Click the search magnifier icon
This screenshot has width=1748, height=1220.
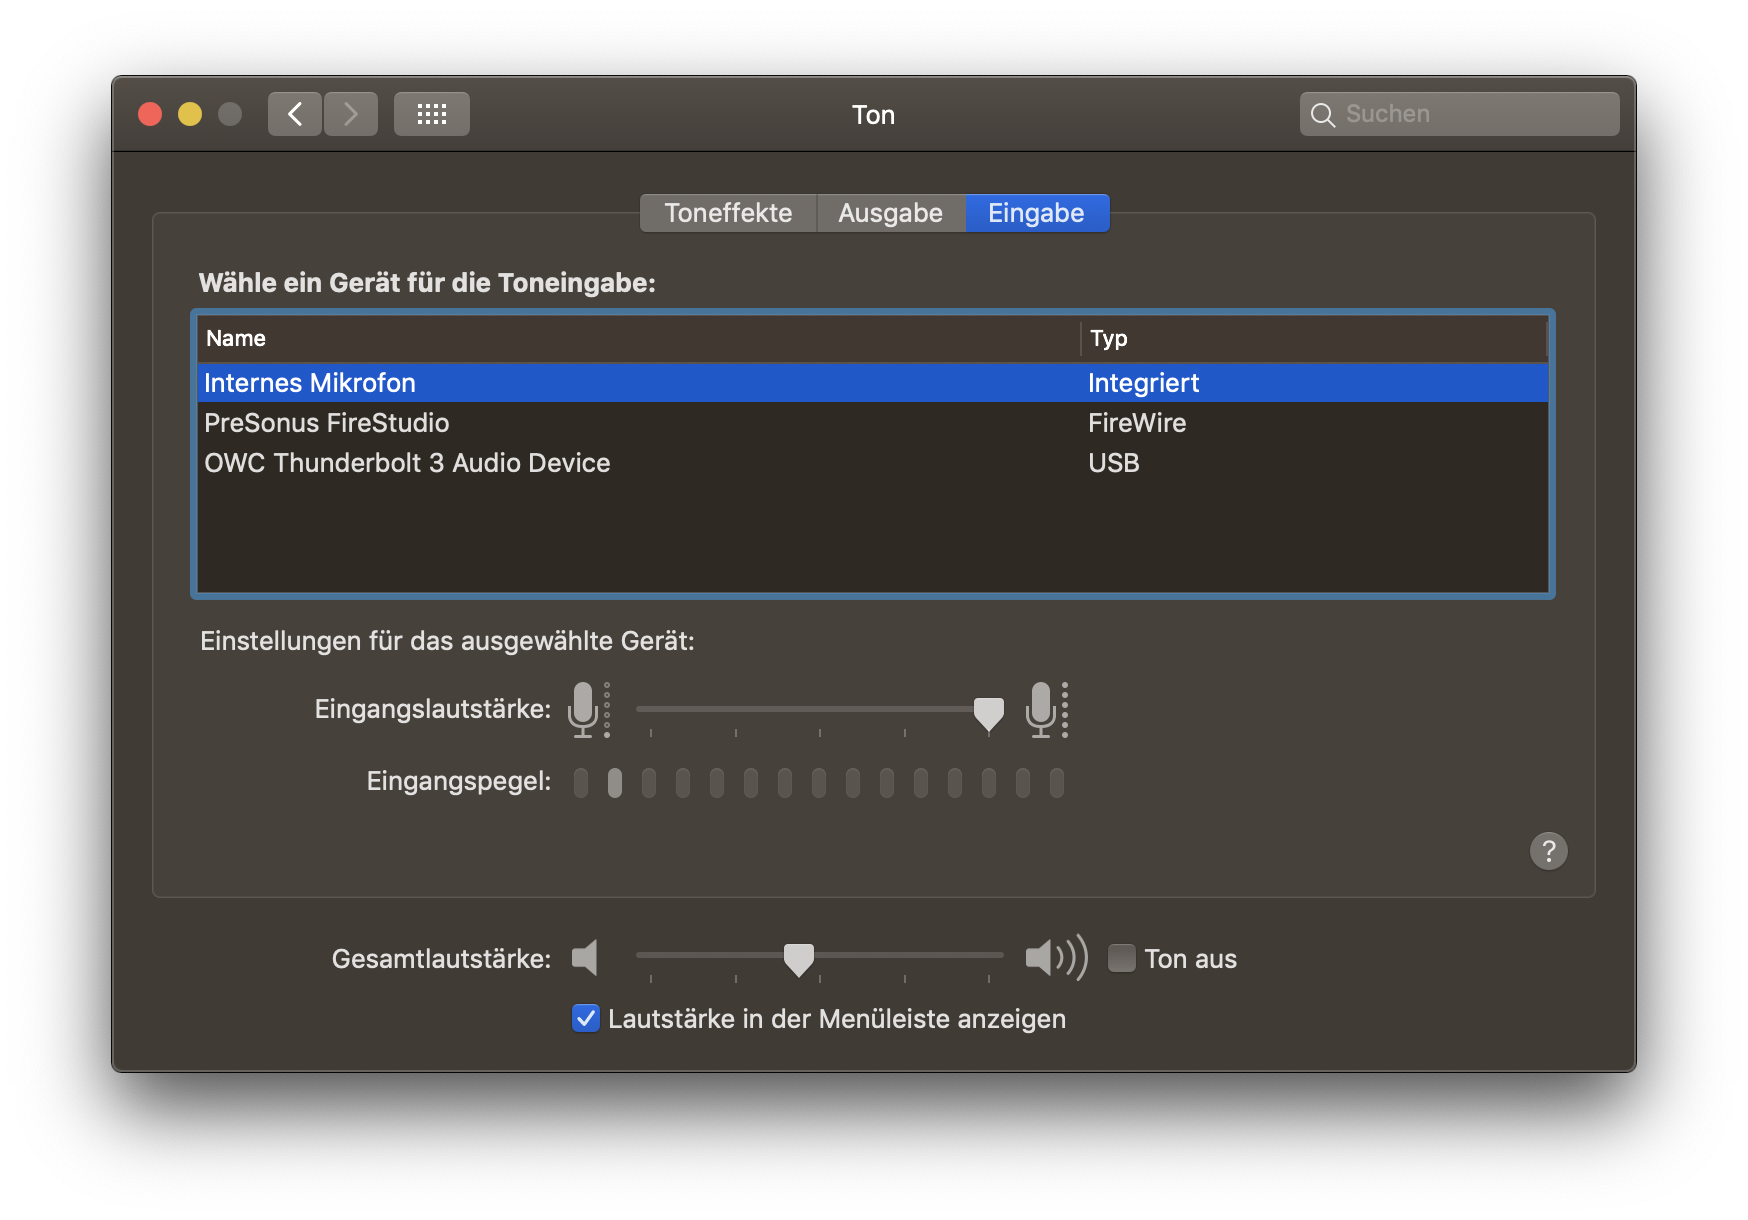(1322, 115)
